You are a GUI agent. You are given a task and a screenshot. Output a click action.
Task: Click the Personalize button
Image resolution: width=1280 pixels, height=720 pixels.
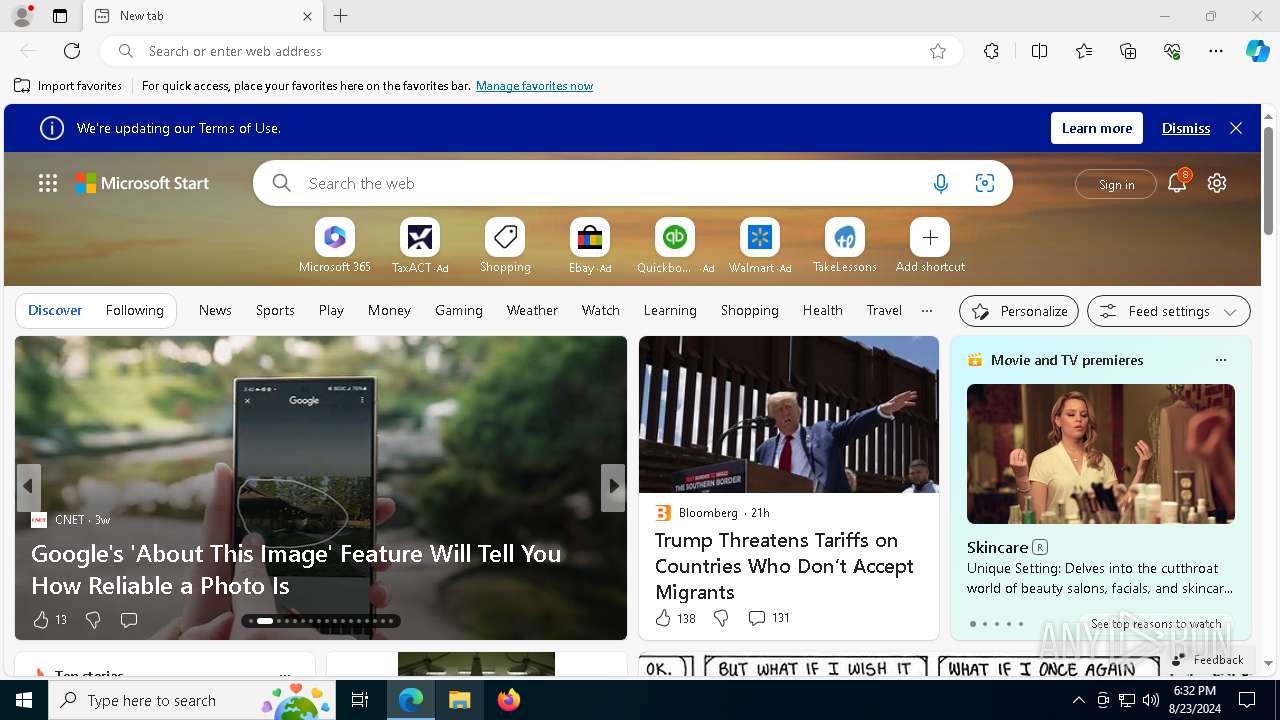1019,311
